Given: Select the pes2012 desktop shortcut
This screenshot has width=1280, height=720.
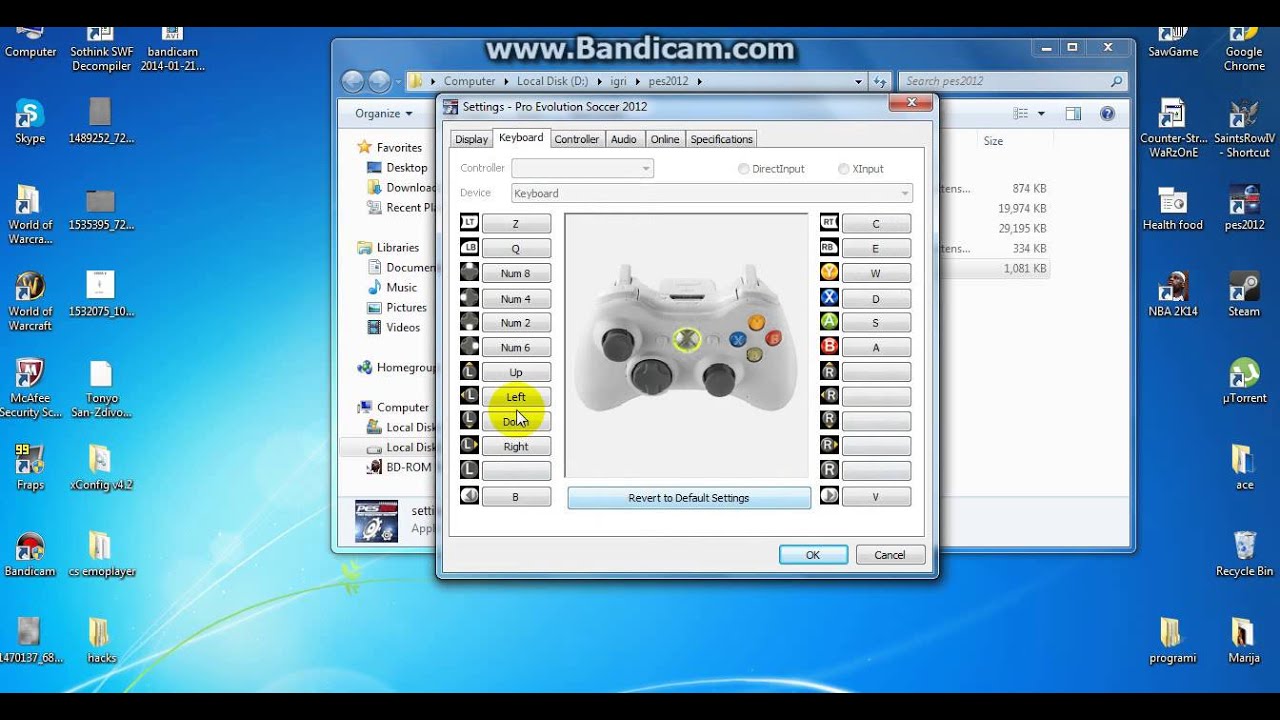Looking at the screenshot, I should (1244, 208).
